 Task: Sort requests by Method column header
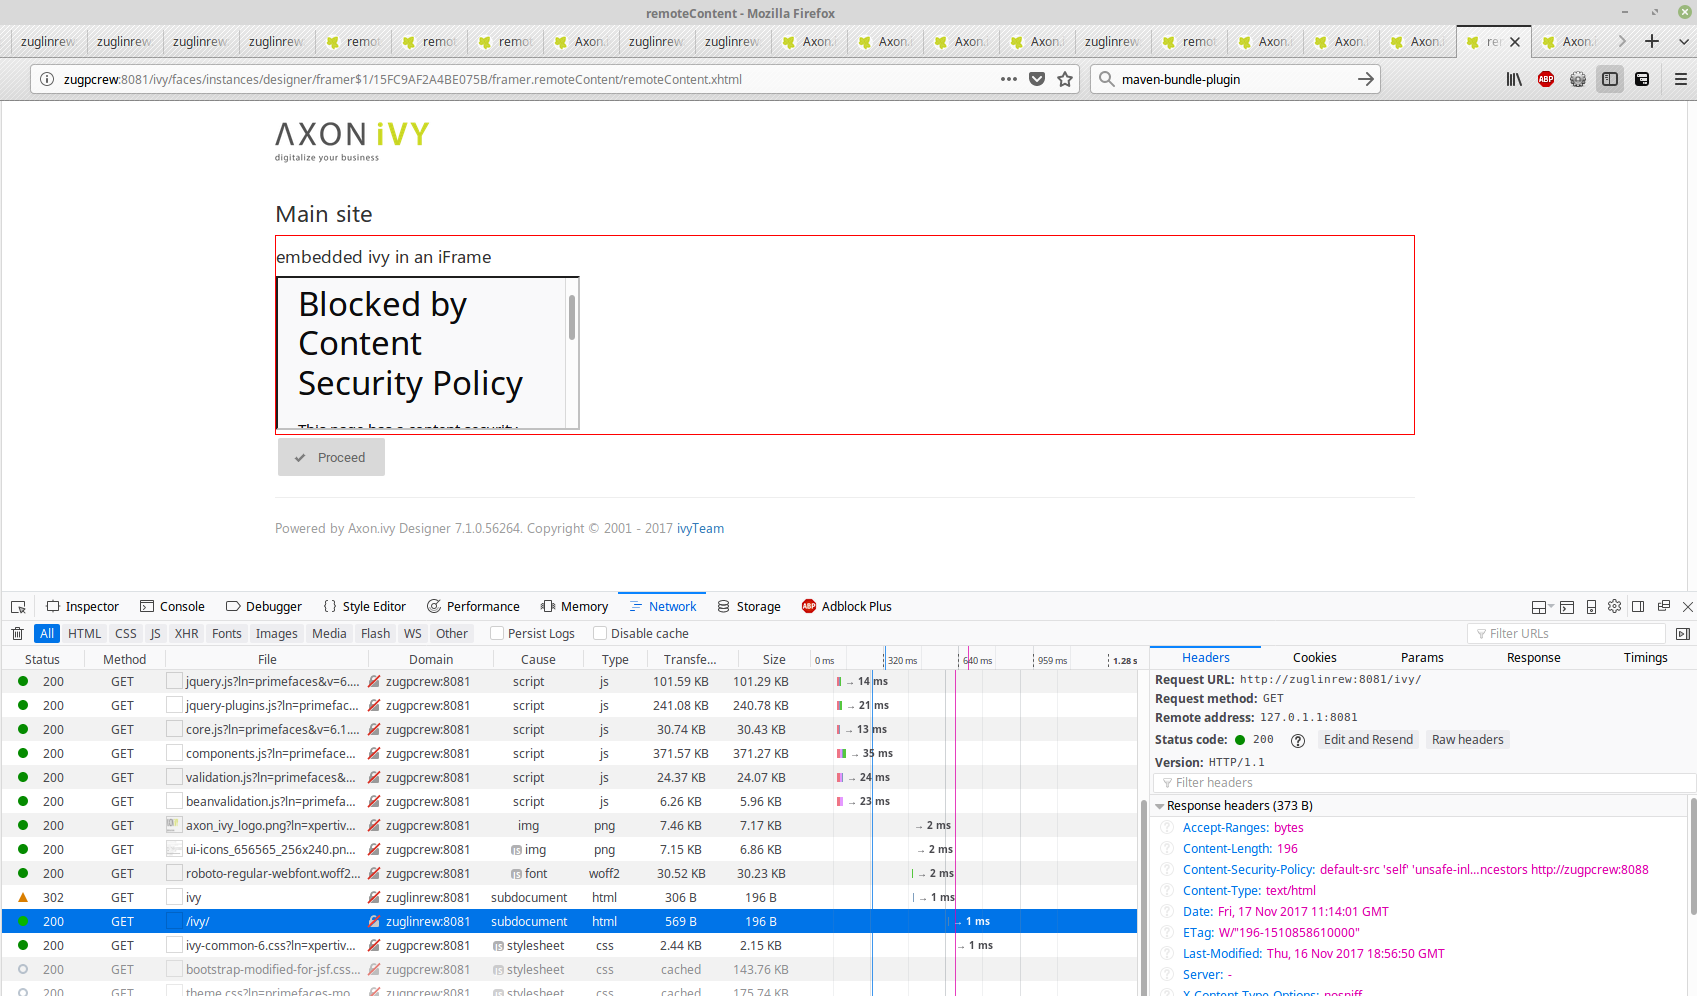(125, 659)
